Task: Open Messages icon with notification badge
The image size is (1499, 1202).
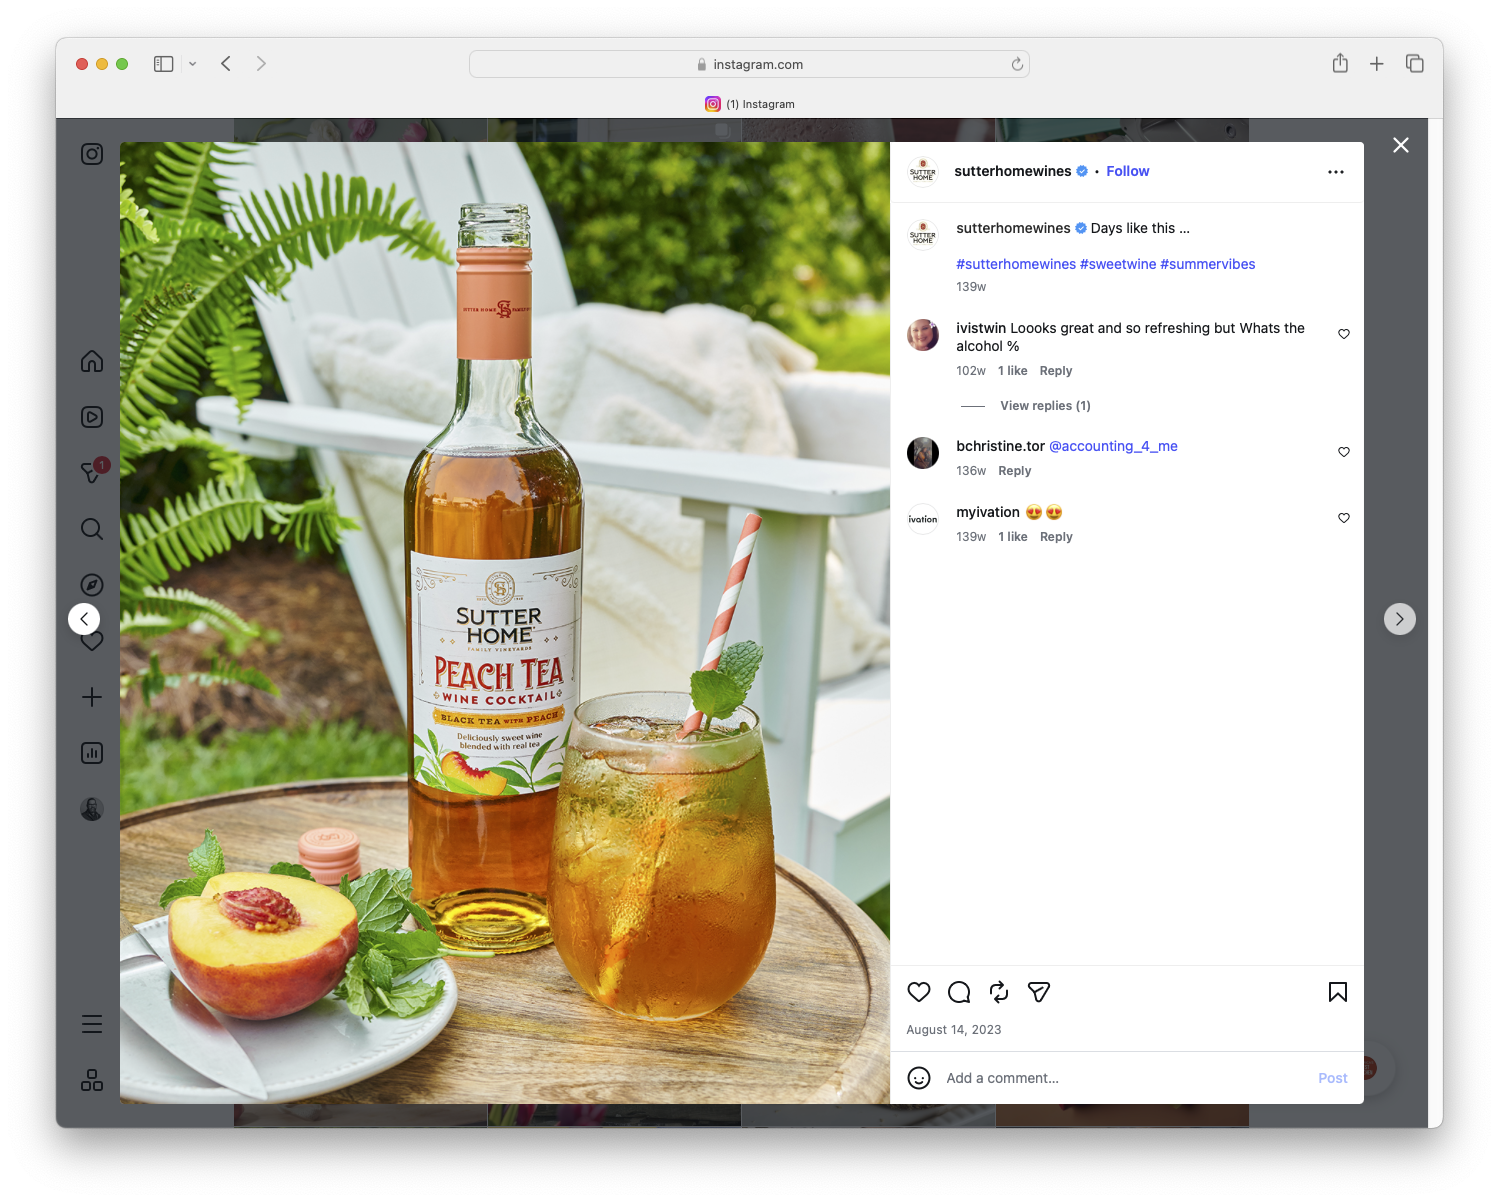Action: pos(92,472)
